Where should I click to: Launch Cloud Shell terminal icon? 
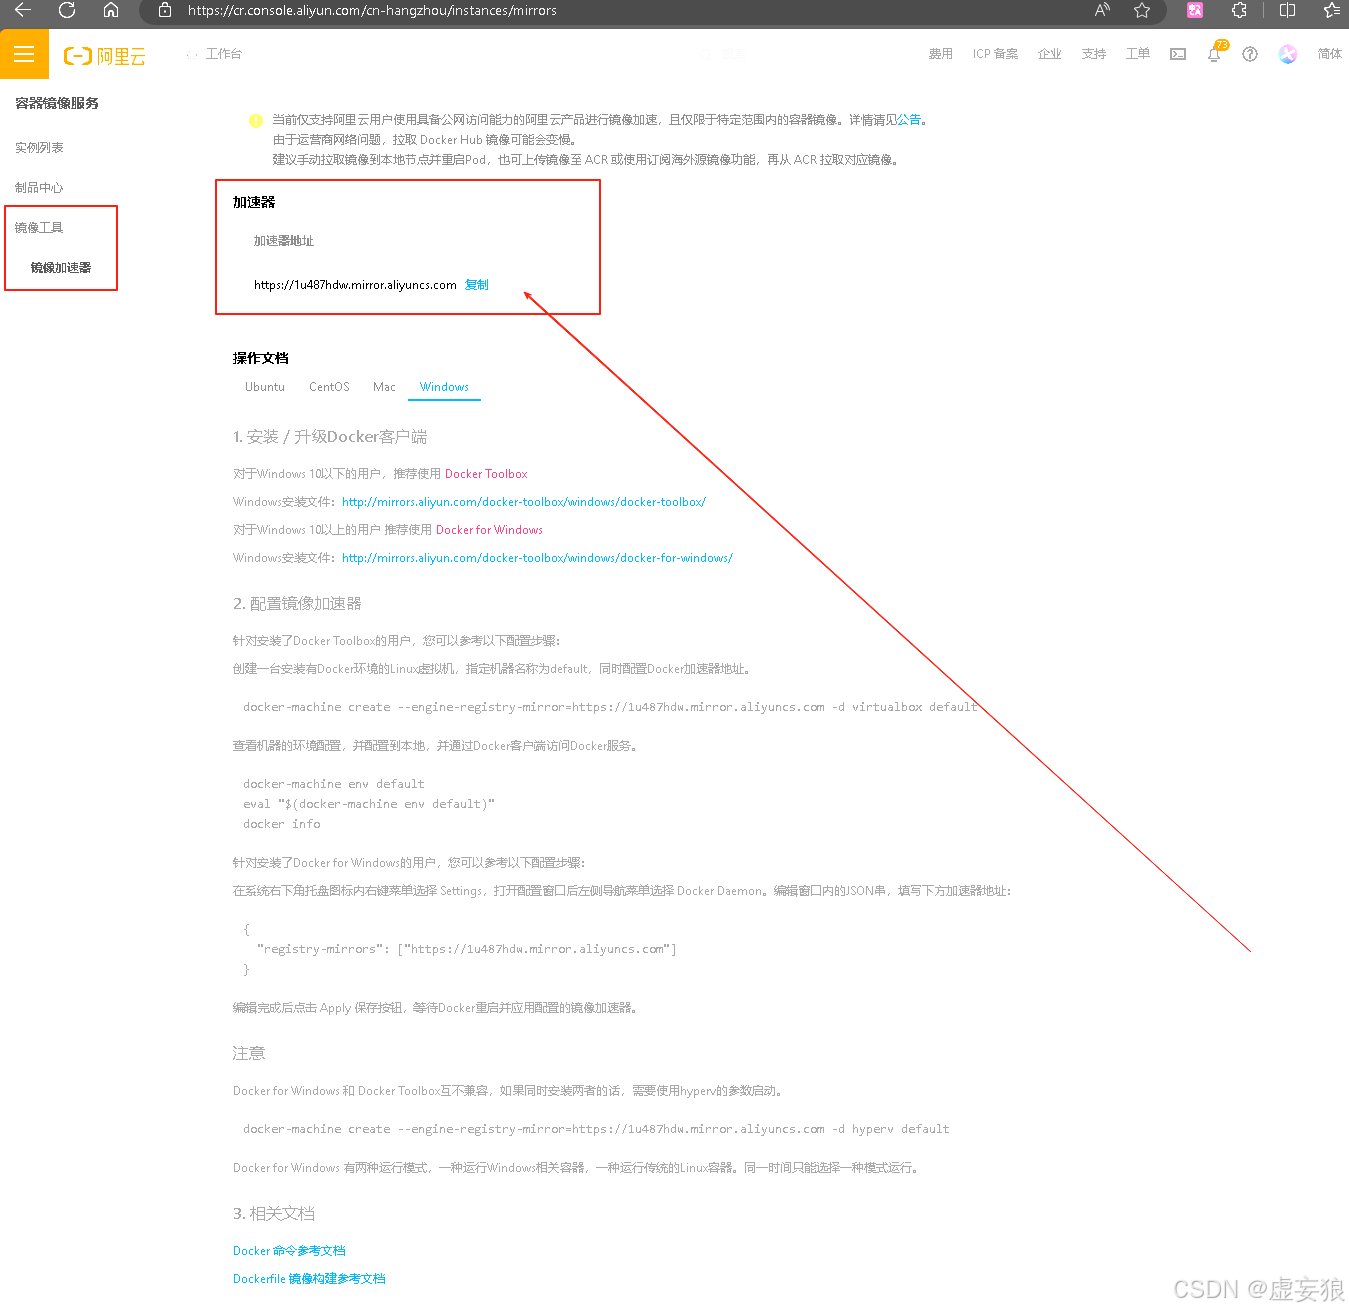(x=1178, y=54)
